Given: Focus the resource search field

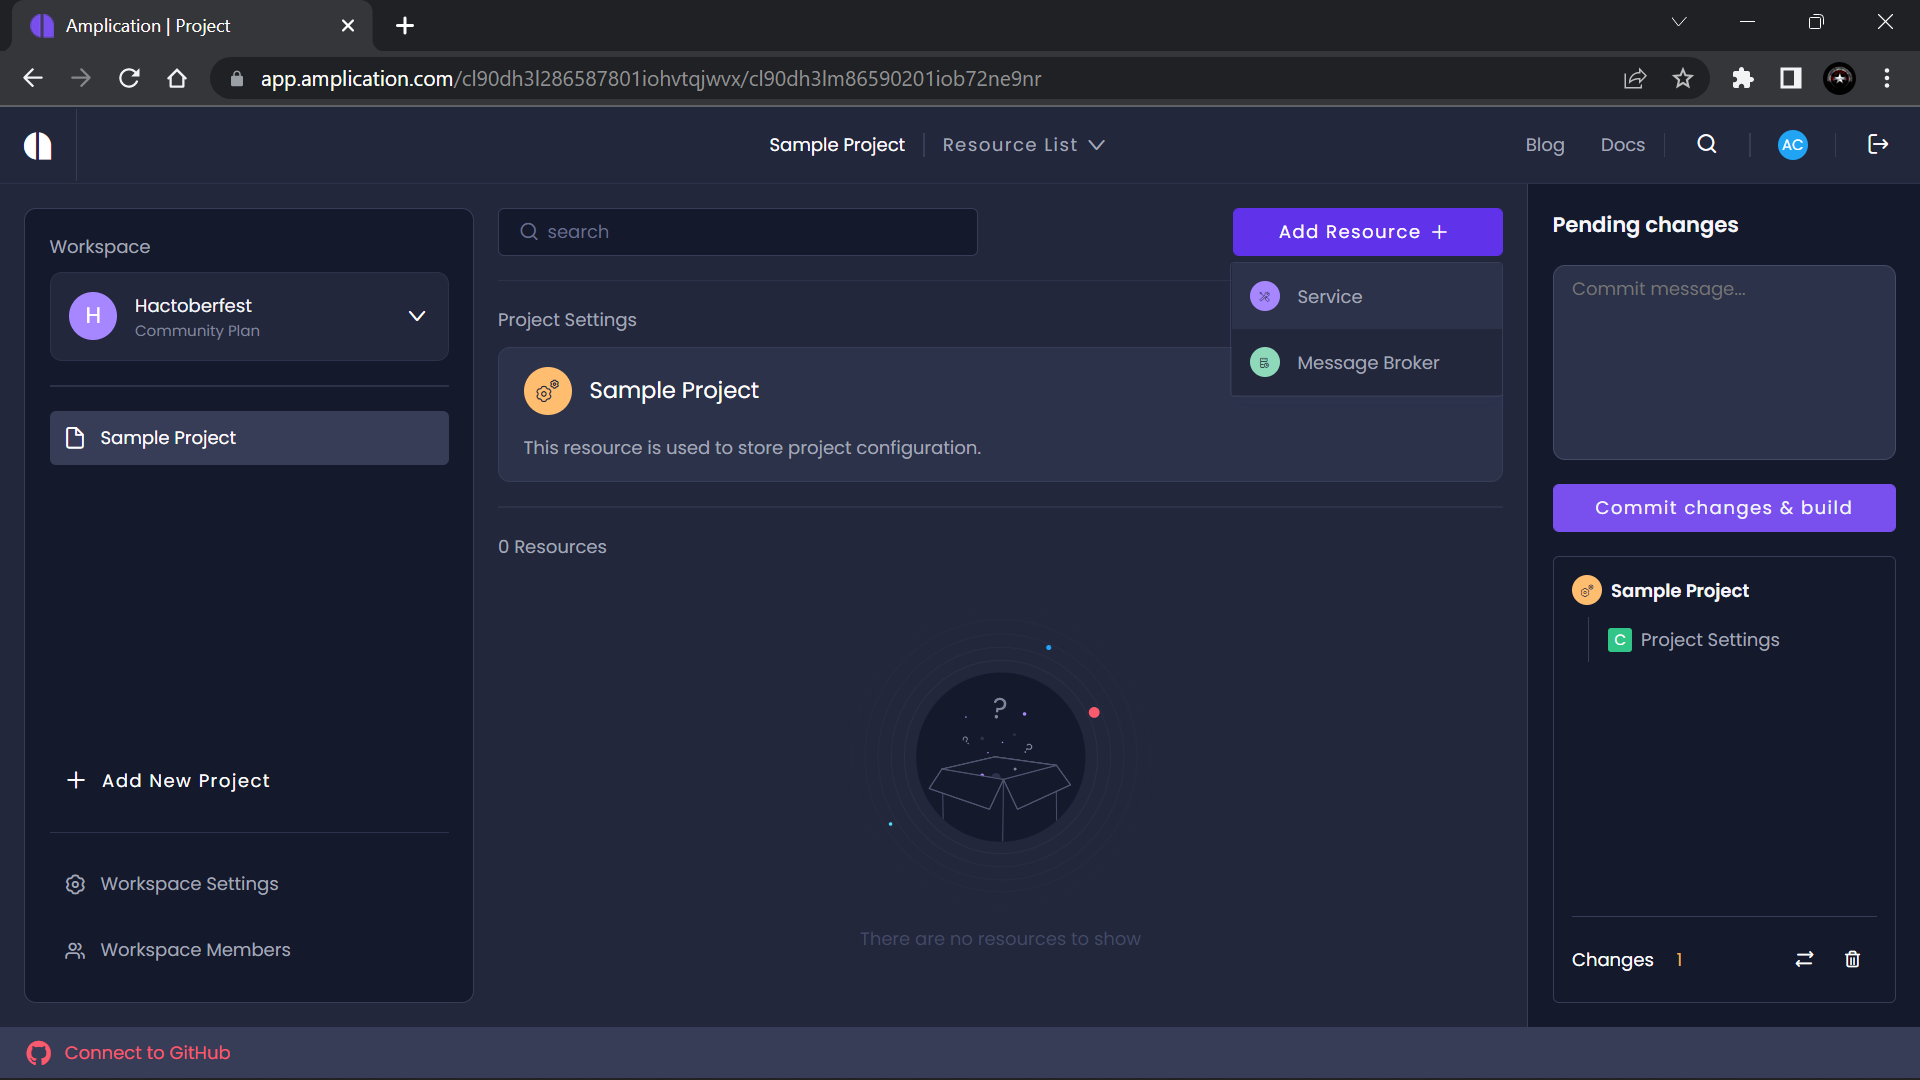Looking at the screenshot, I should click(x=737, y=231).
